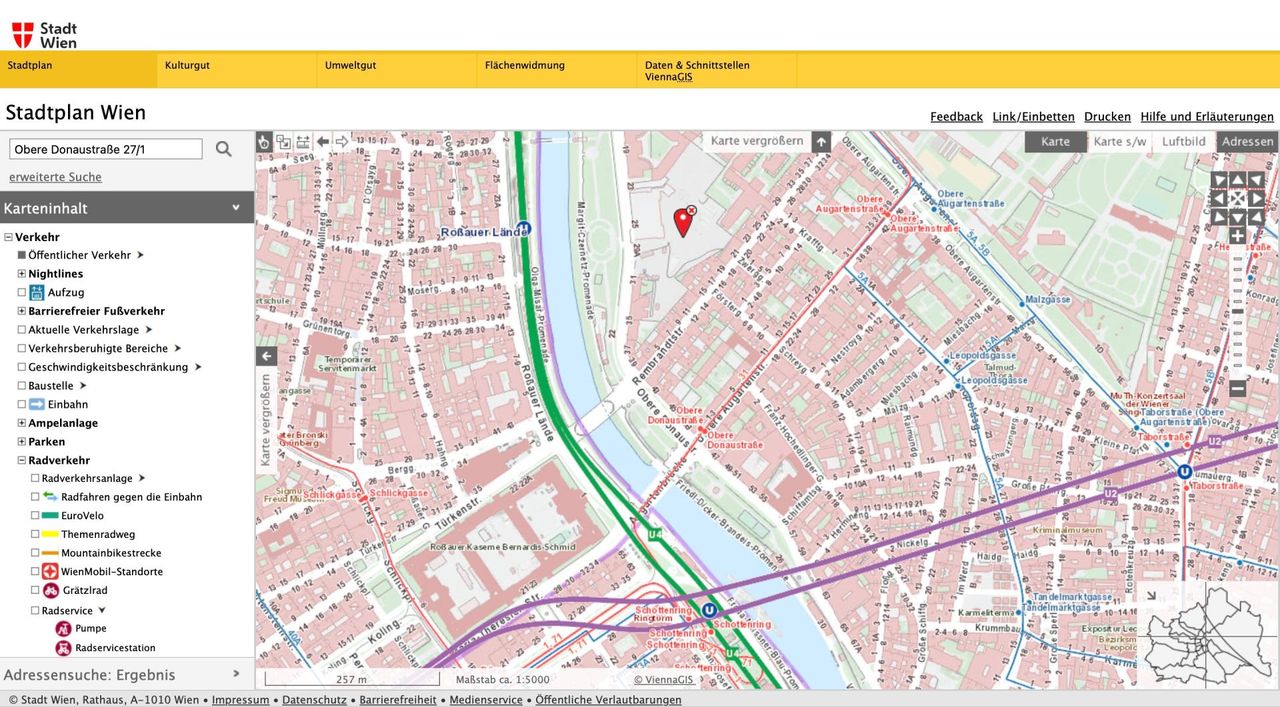Select the info pointer tool

[x=264, y=142]
